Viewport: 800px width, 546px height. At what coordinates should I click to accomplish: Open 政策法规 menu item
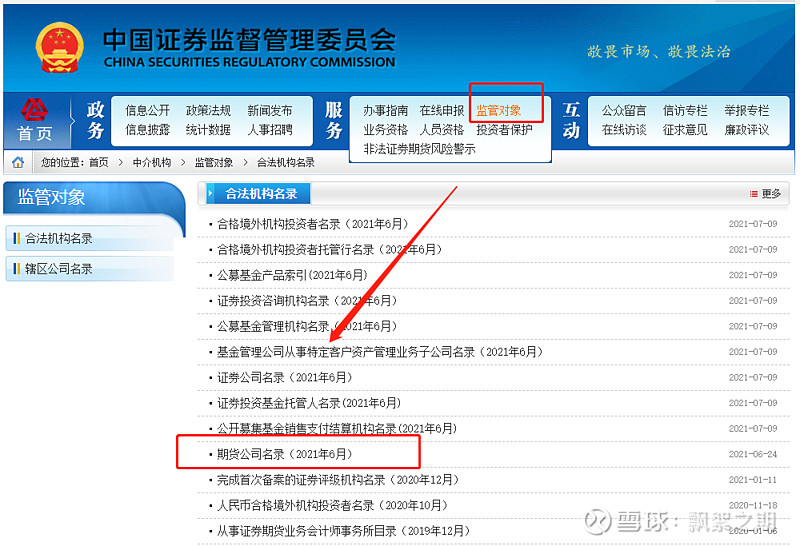click(208, 110)
